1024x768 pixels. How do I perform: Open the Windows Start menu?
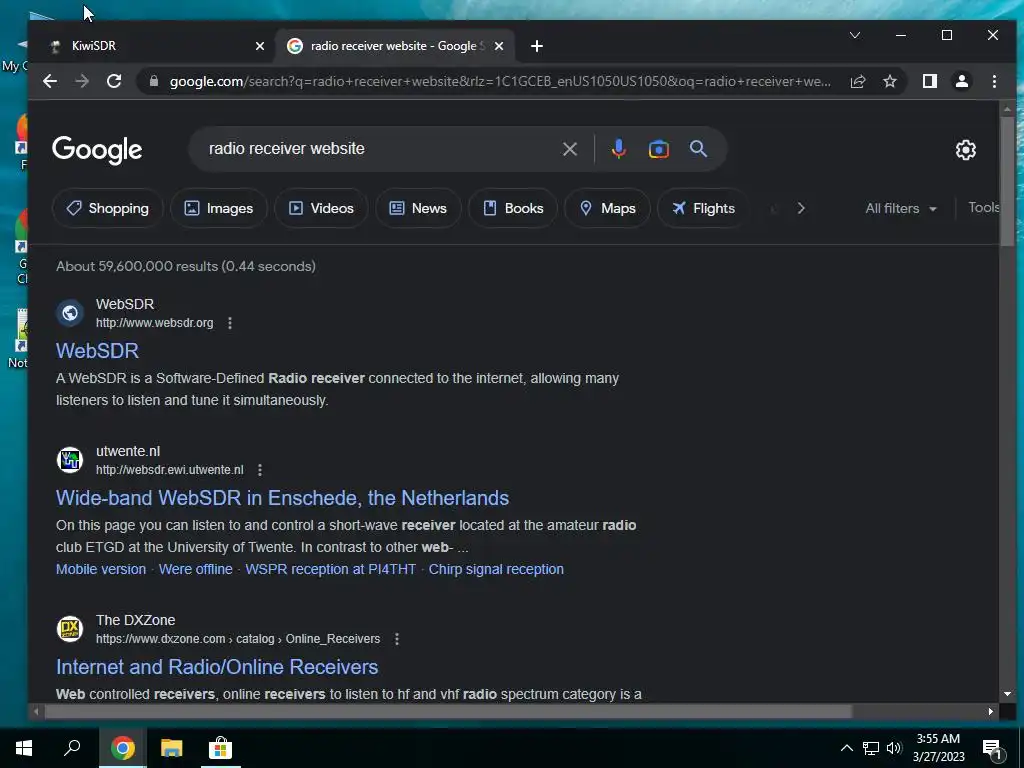click(24, 748)
